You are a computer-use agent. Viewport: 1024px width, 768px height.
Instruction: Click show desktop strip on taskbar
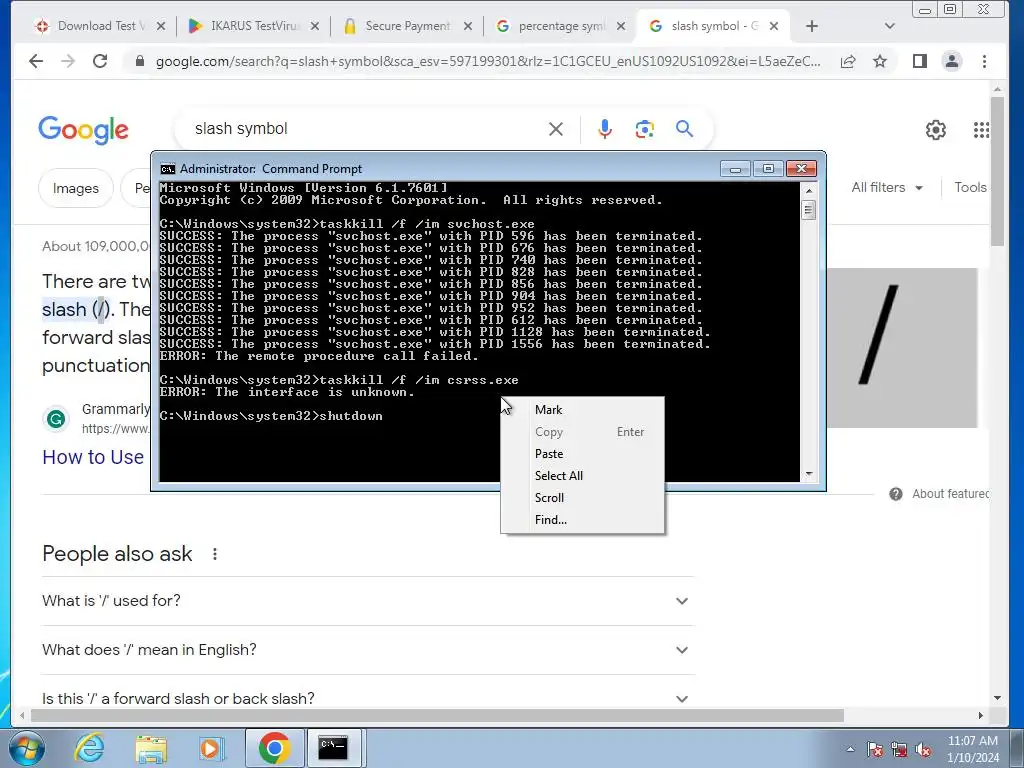click(x=1016, y=749)
